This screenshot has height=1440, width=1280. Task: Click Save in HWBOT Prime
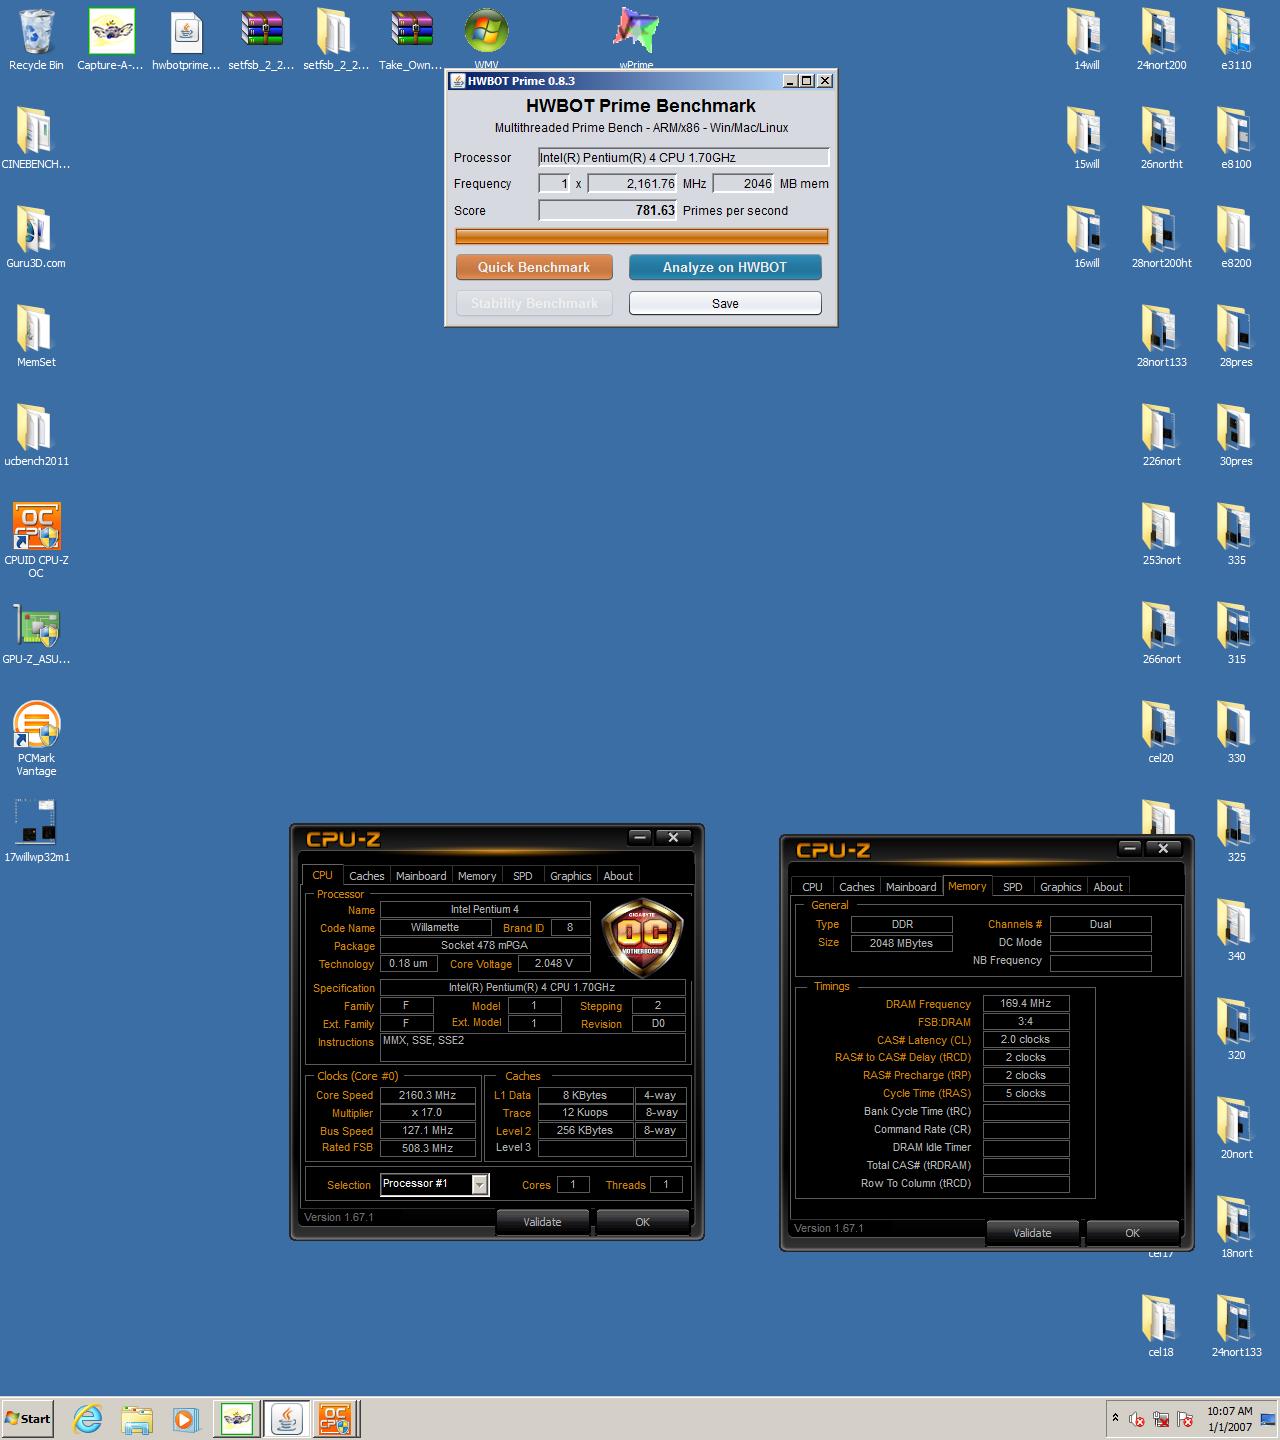tap(725, 303)
